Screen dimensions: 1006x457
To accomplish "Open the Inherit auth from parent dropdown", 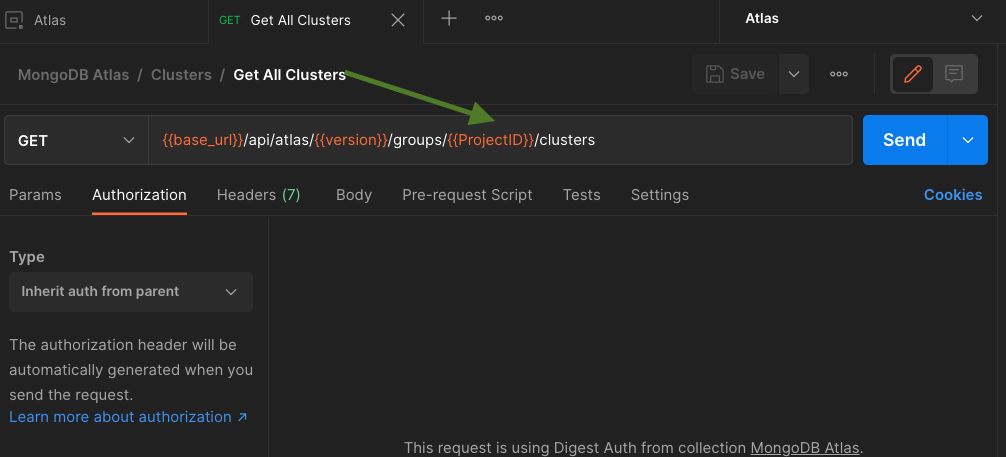I will pos(131,292).
